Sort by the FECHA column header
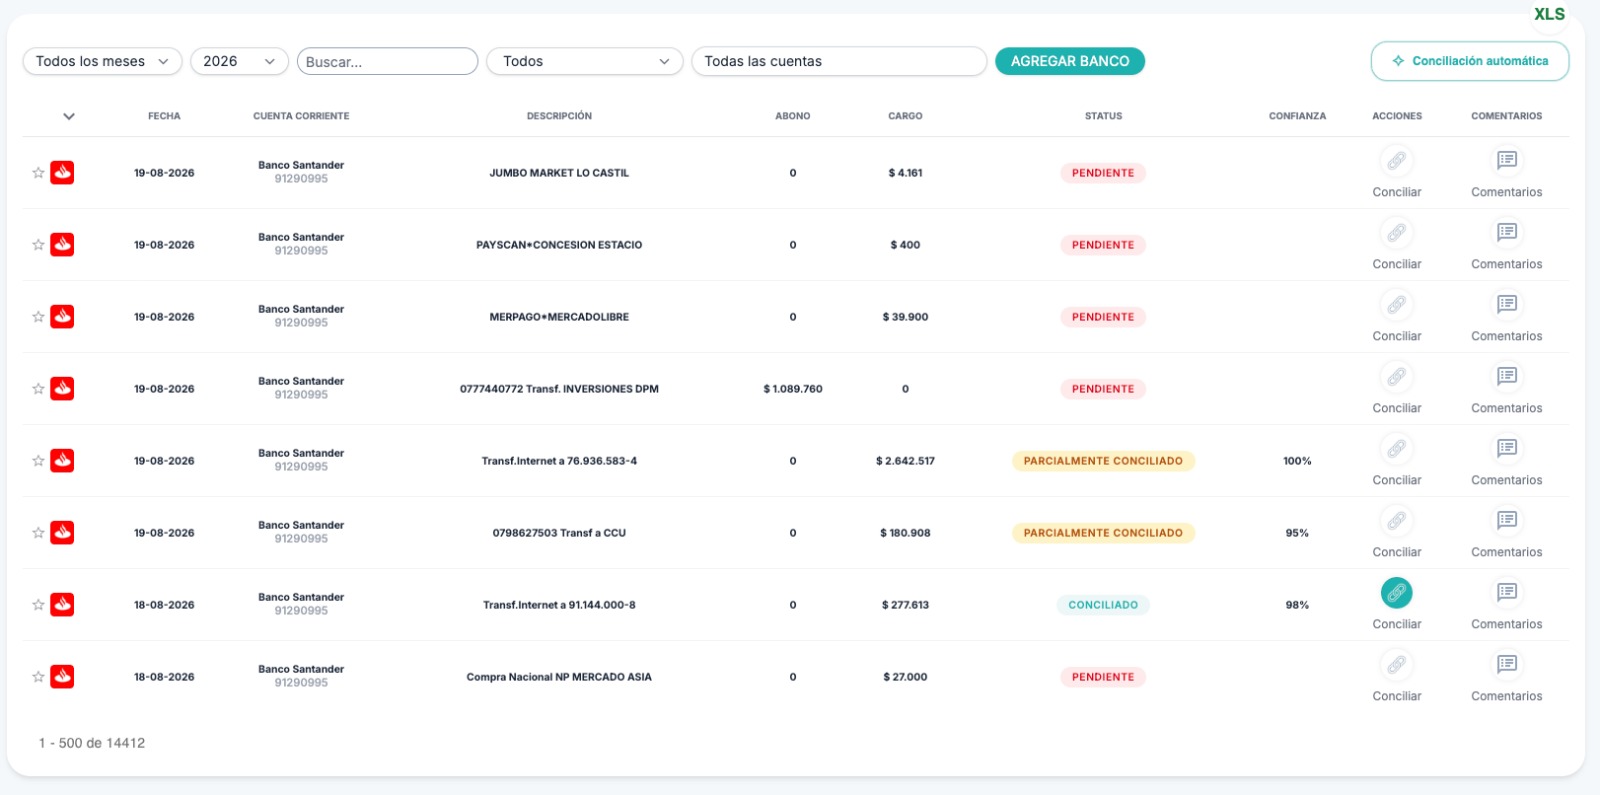1600x795 pixels. click(164, 116)
